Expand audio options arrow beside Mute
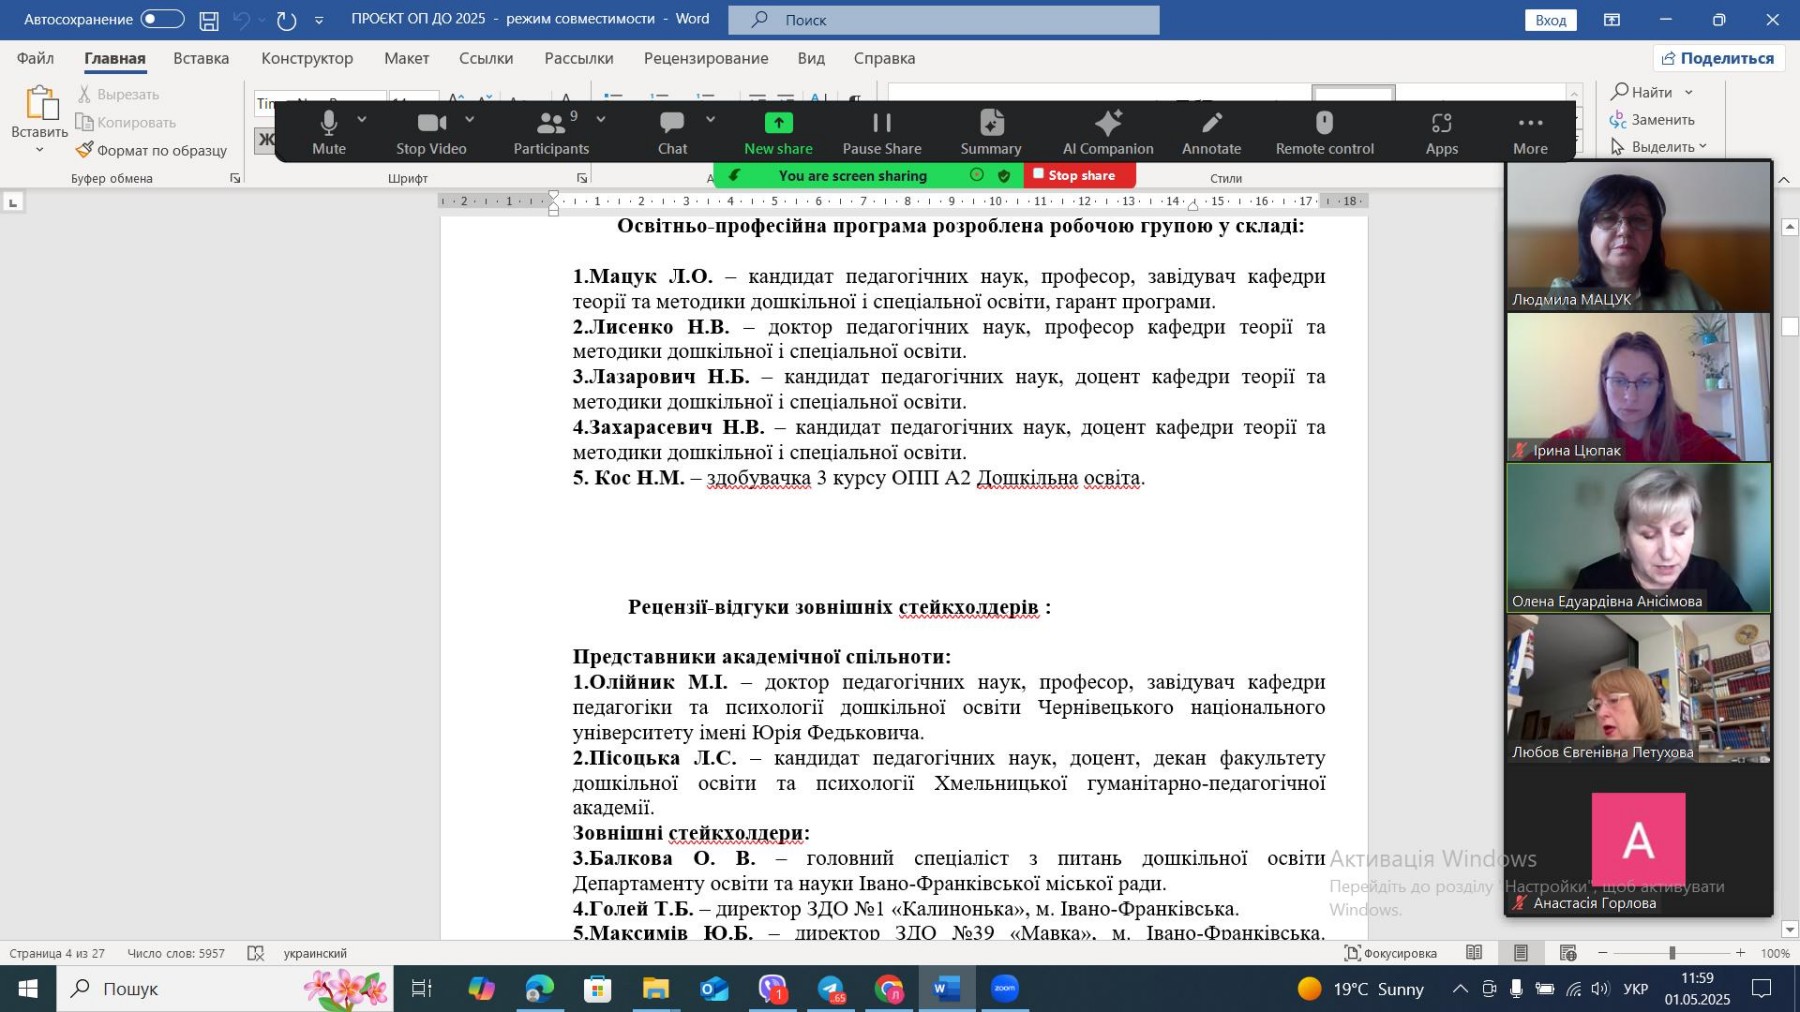Image resolution: width=1800 pixels, height=1012 pixels. point(362,119)
